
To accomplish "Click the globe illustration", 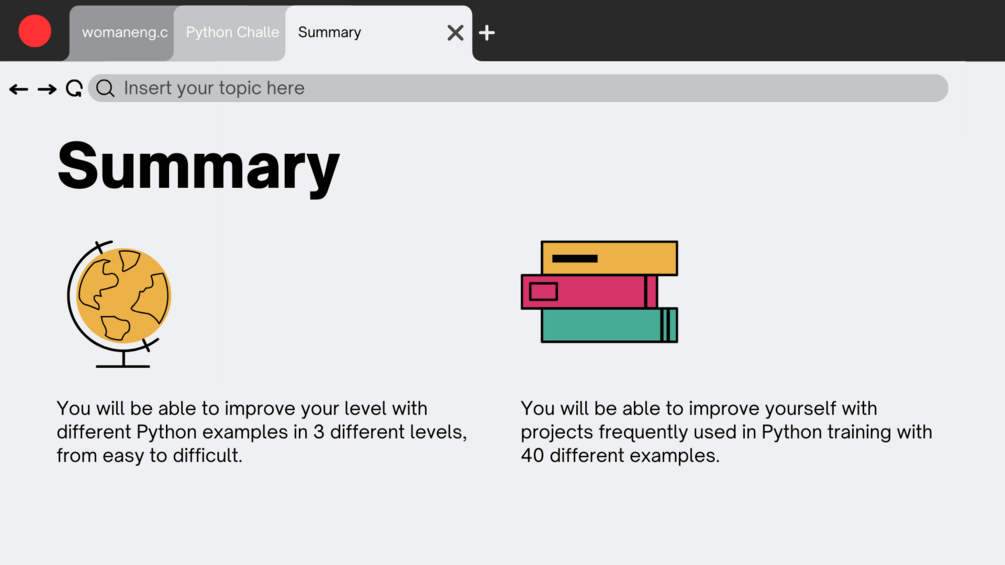I will pyautogui.click(x=120, y=304).
